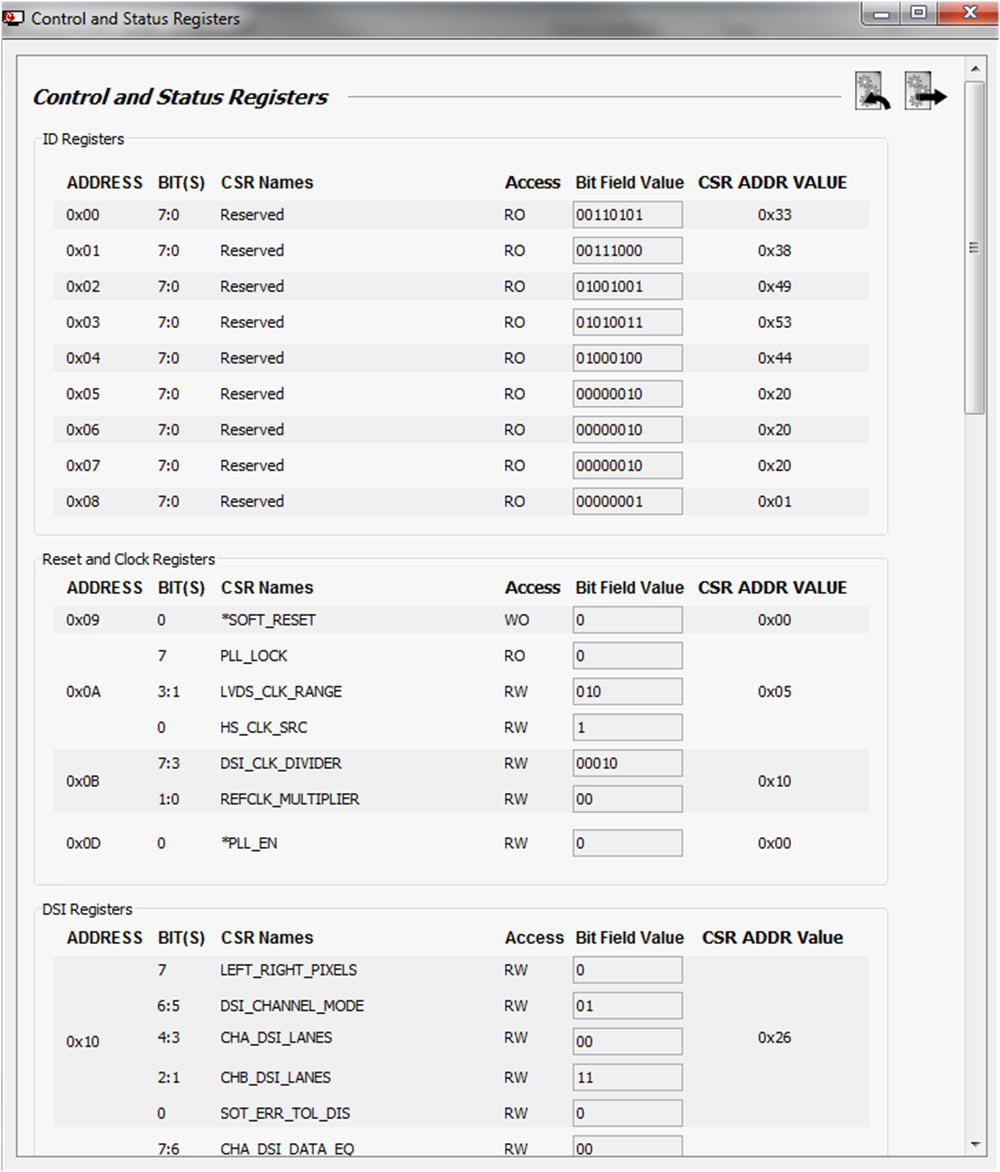Select the LVDS_CLK_RANGE value field

[627, 692]
